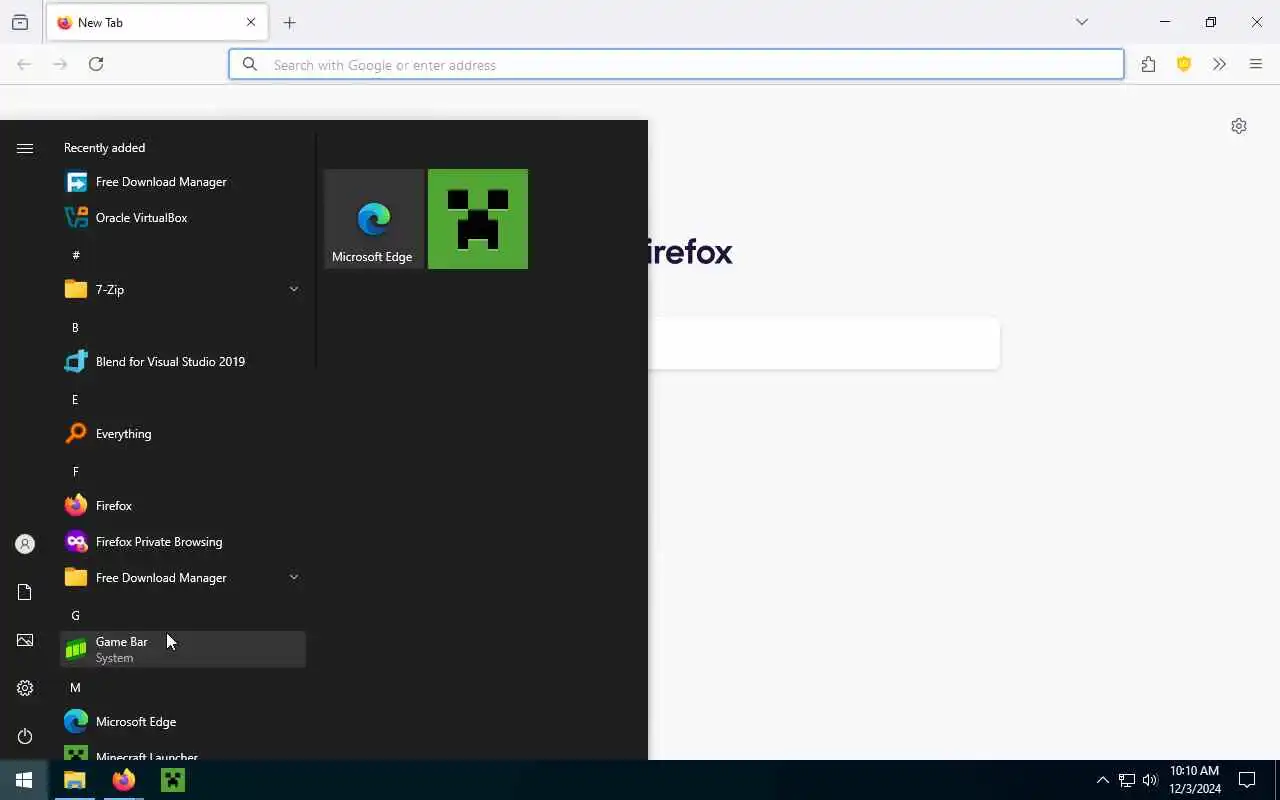Click the Minecraft creeper pinned tile
1280x800 pixels.
tap(478, 219)
